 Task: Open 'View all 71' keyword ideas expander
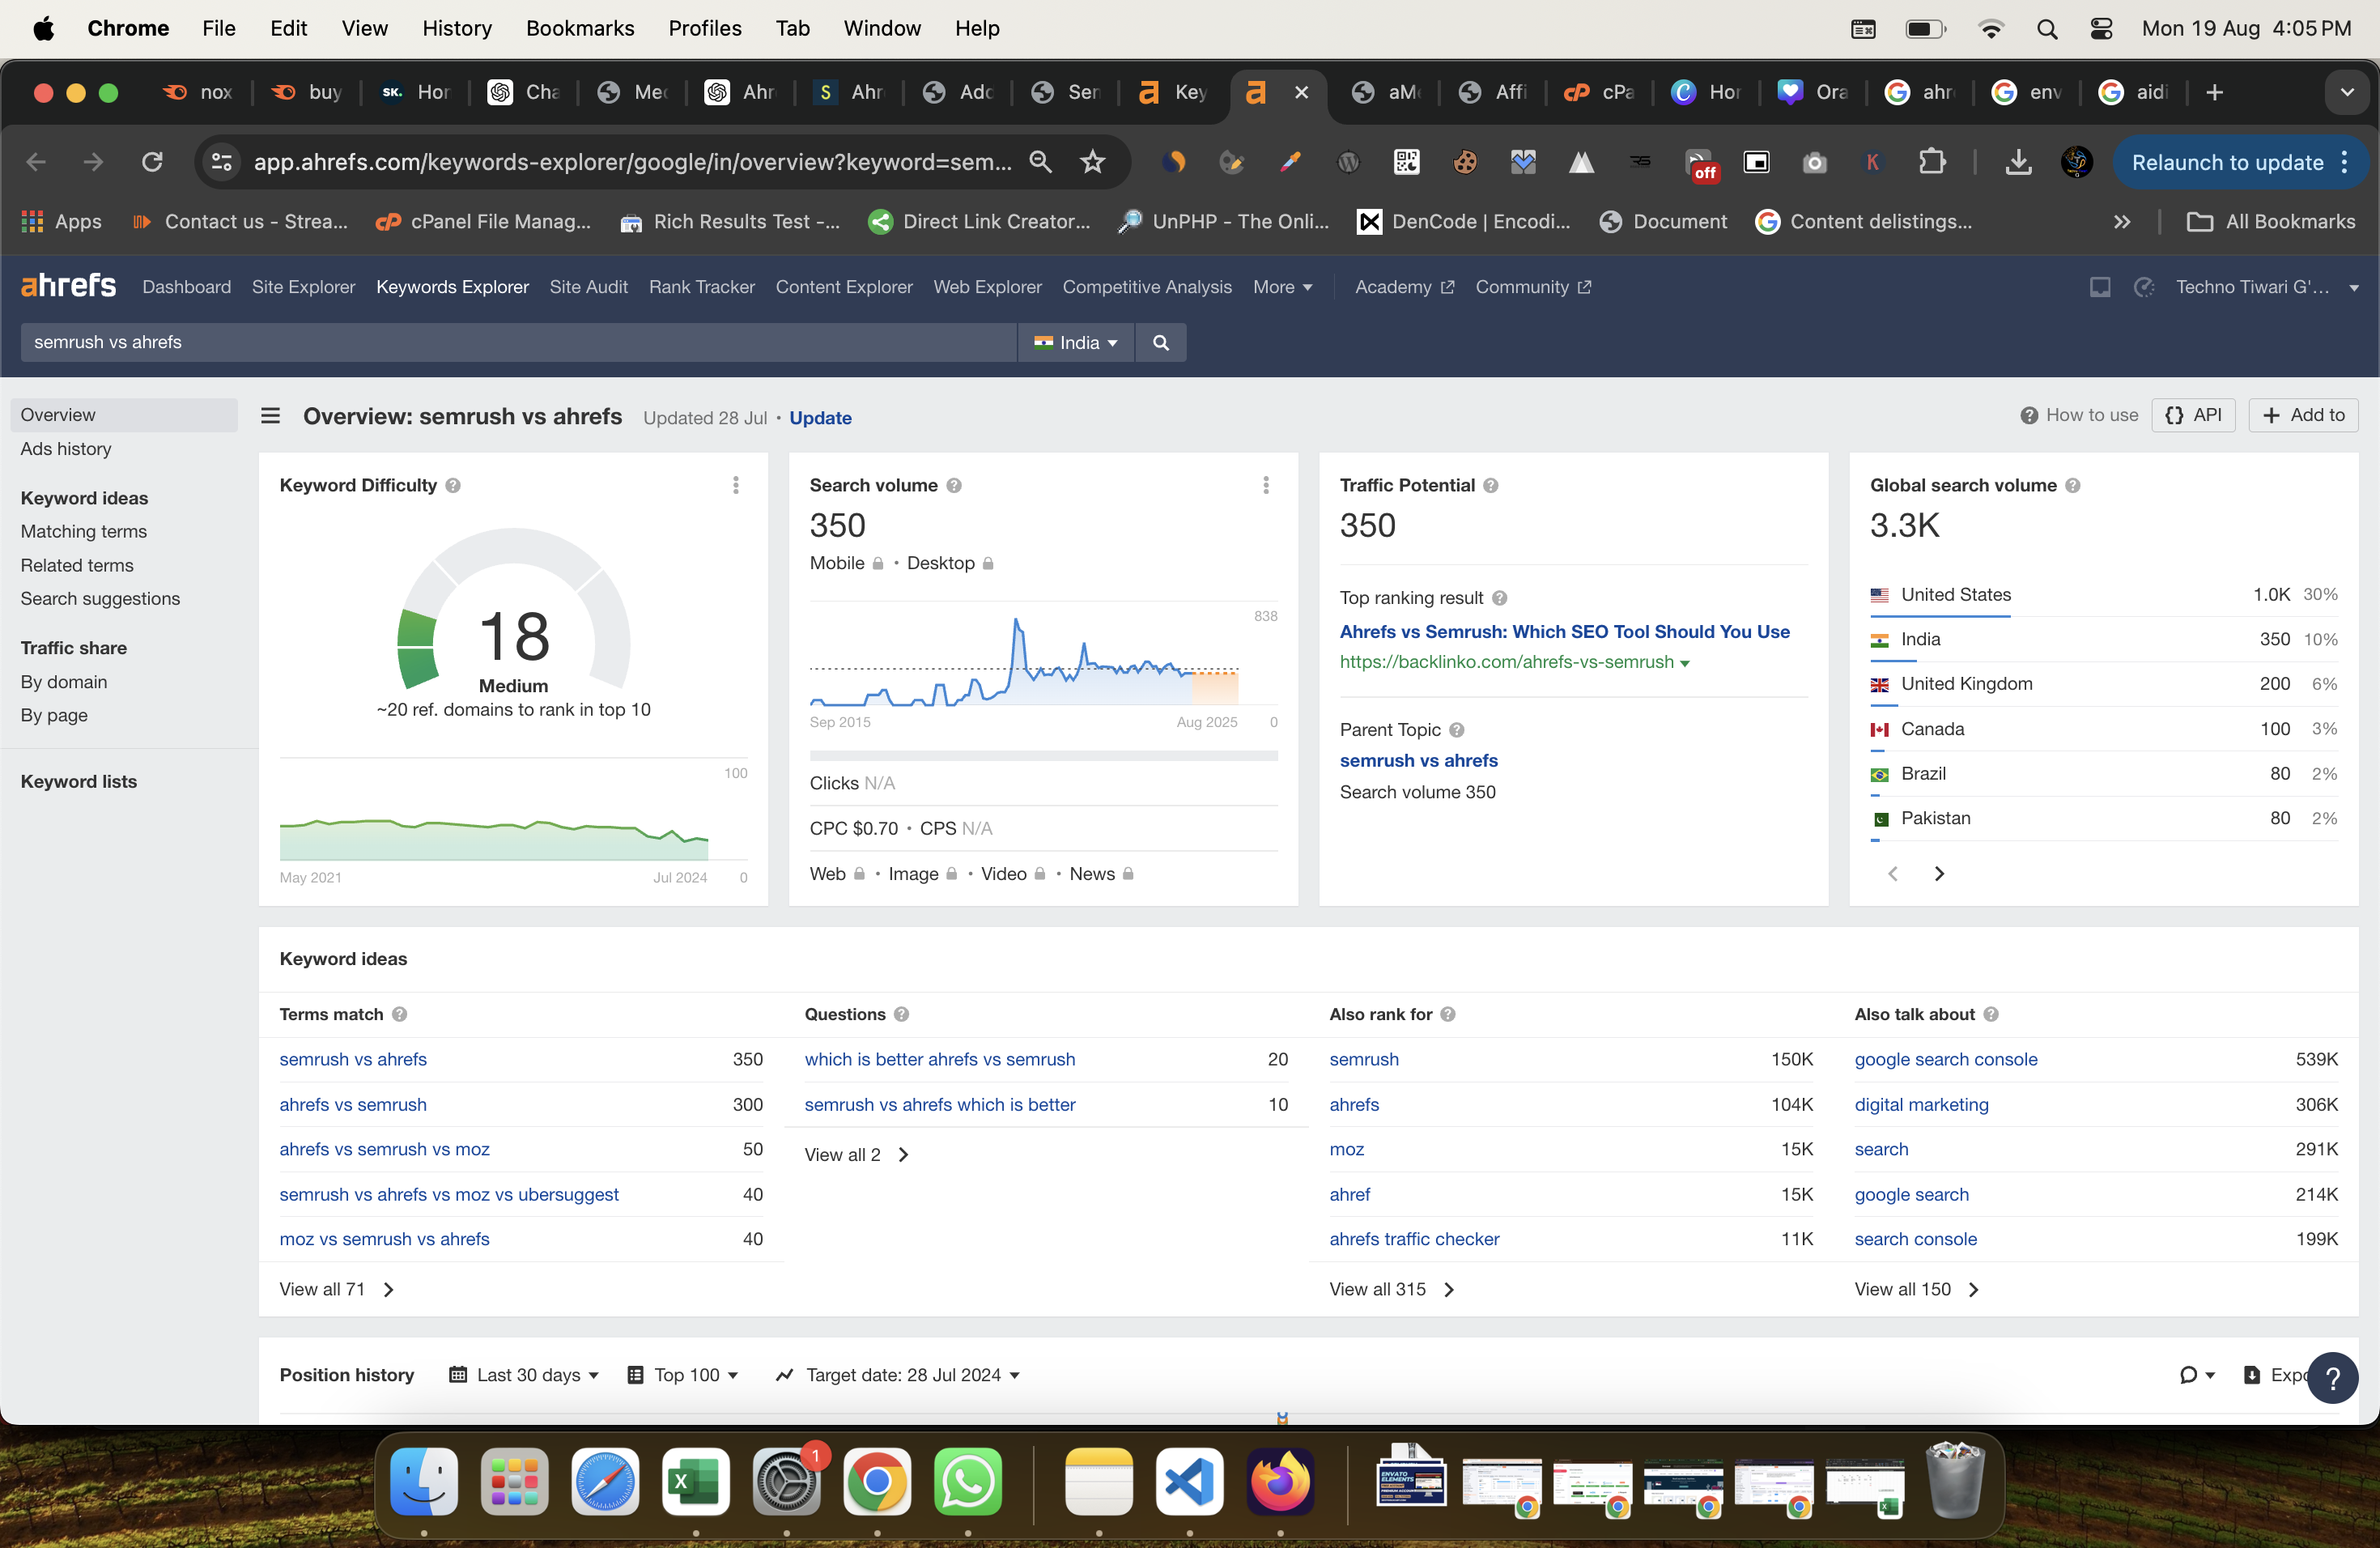coord(337,1287)
